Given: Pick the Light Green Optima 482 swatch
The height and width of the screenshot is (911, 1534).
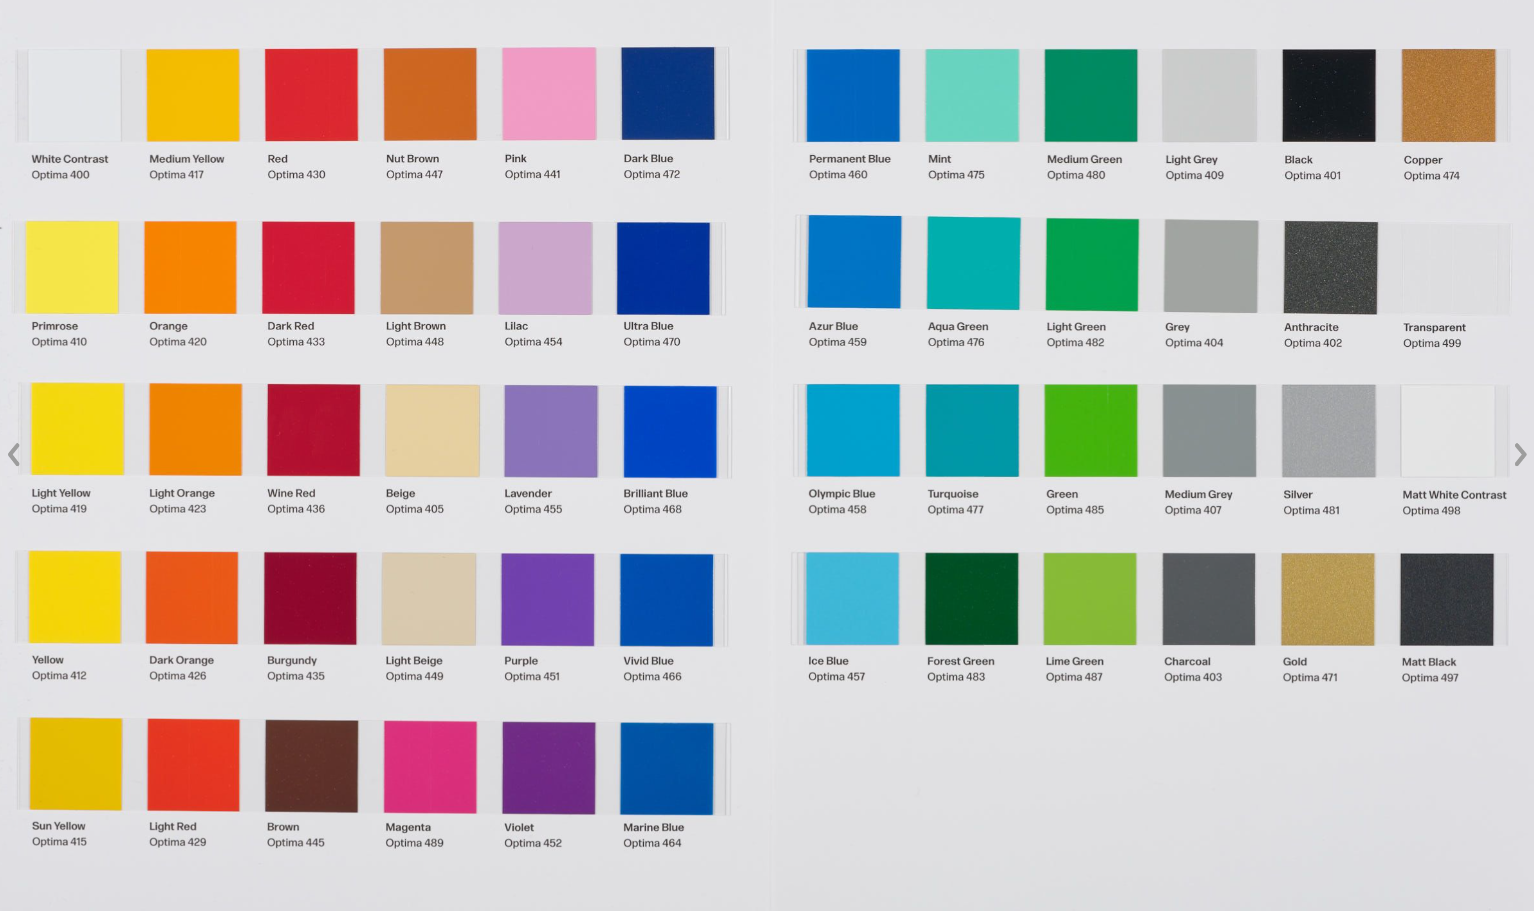Looking at the screenshot, I should point(1092,265).
